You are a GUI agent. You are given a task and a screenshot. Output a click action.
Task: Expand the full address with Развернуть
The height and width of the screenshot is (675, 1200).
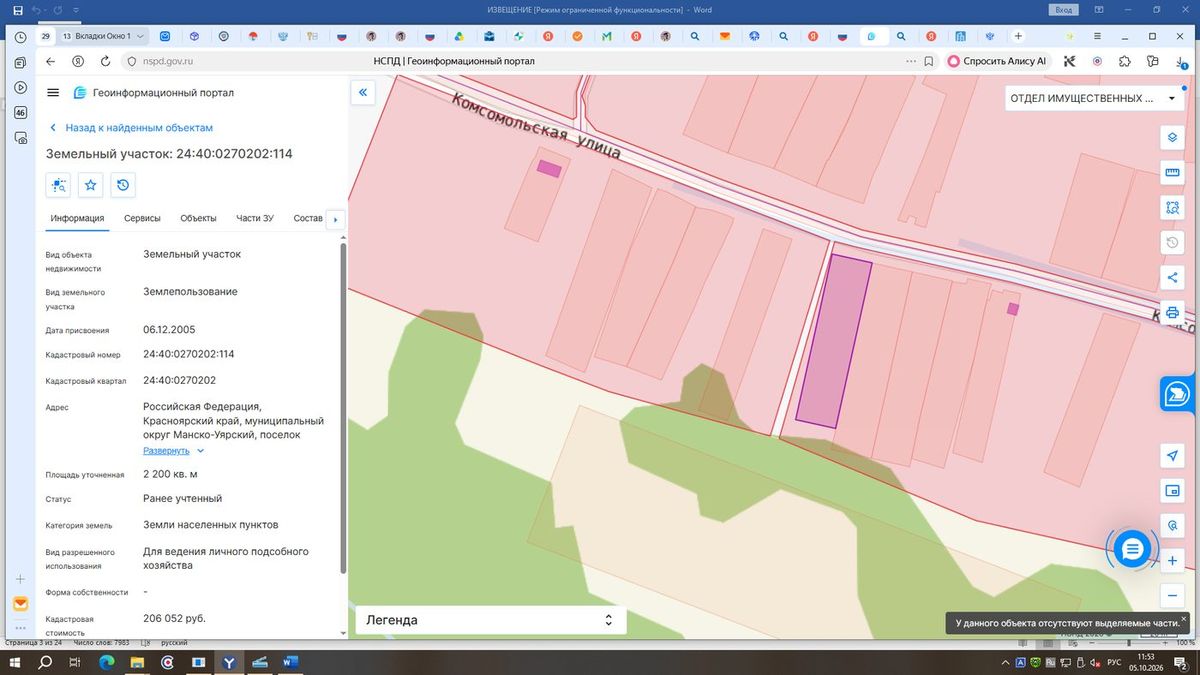pos(173,451)
